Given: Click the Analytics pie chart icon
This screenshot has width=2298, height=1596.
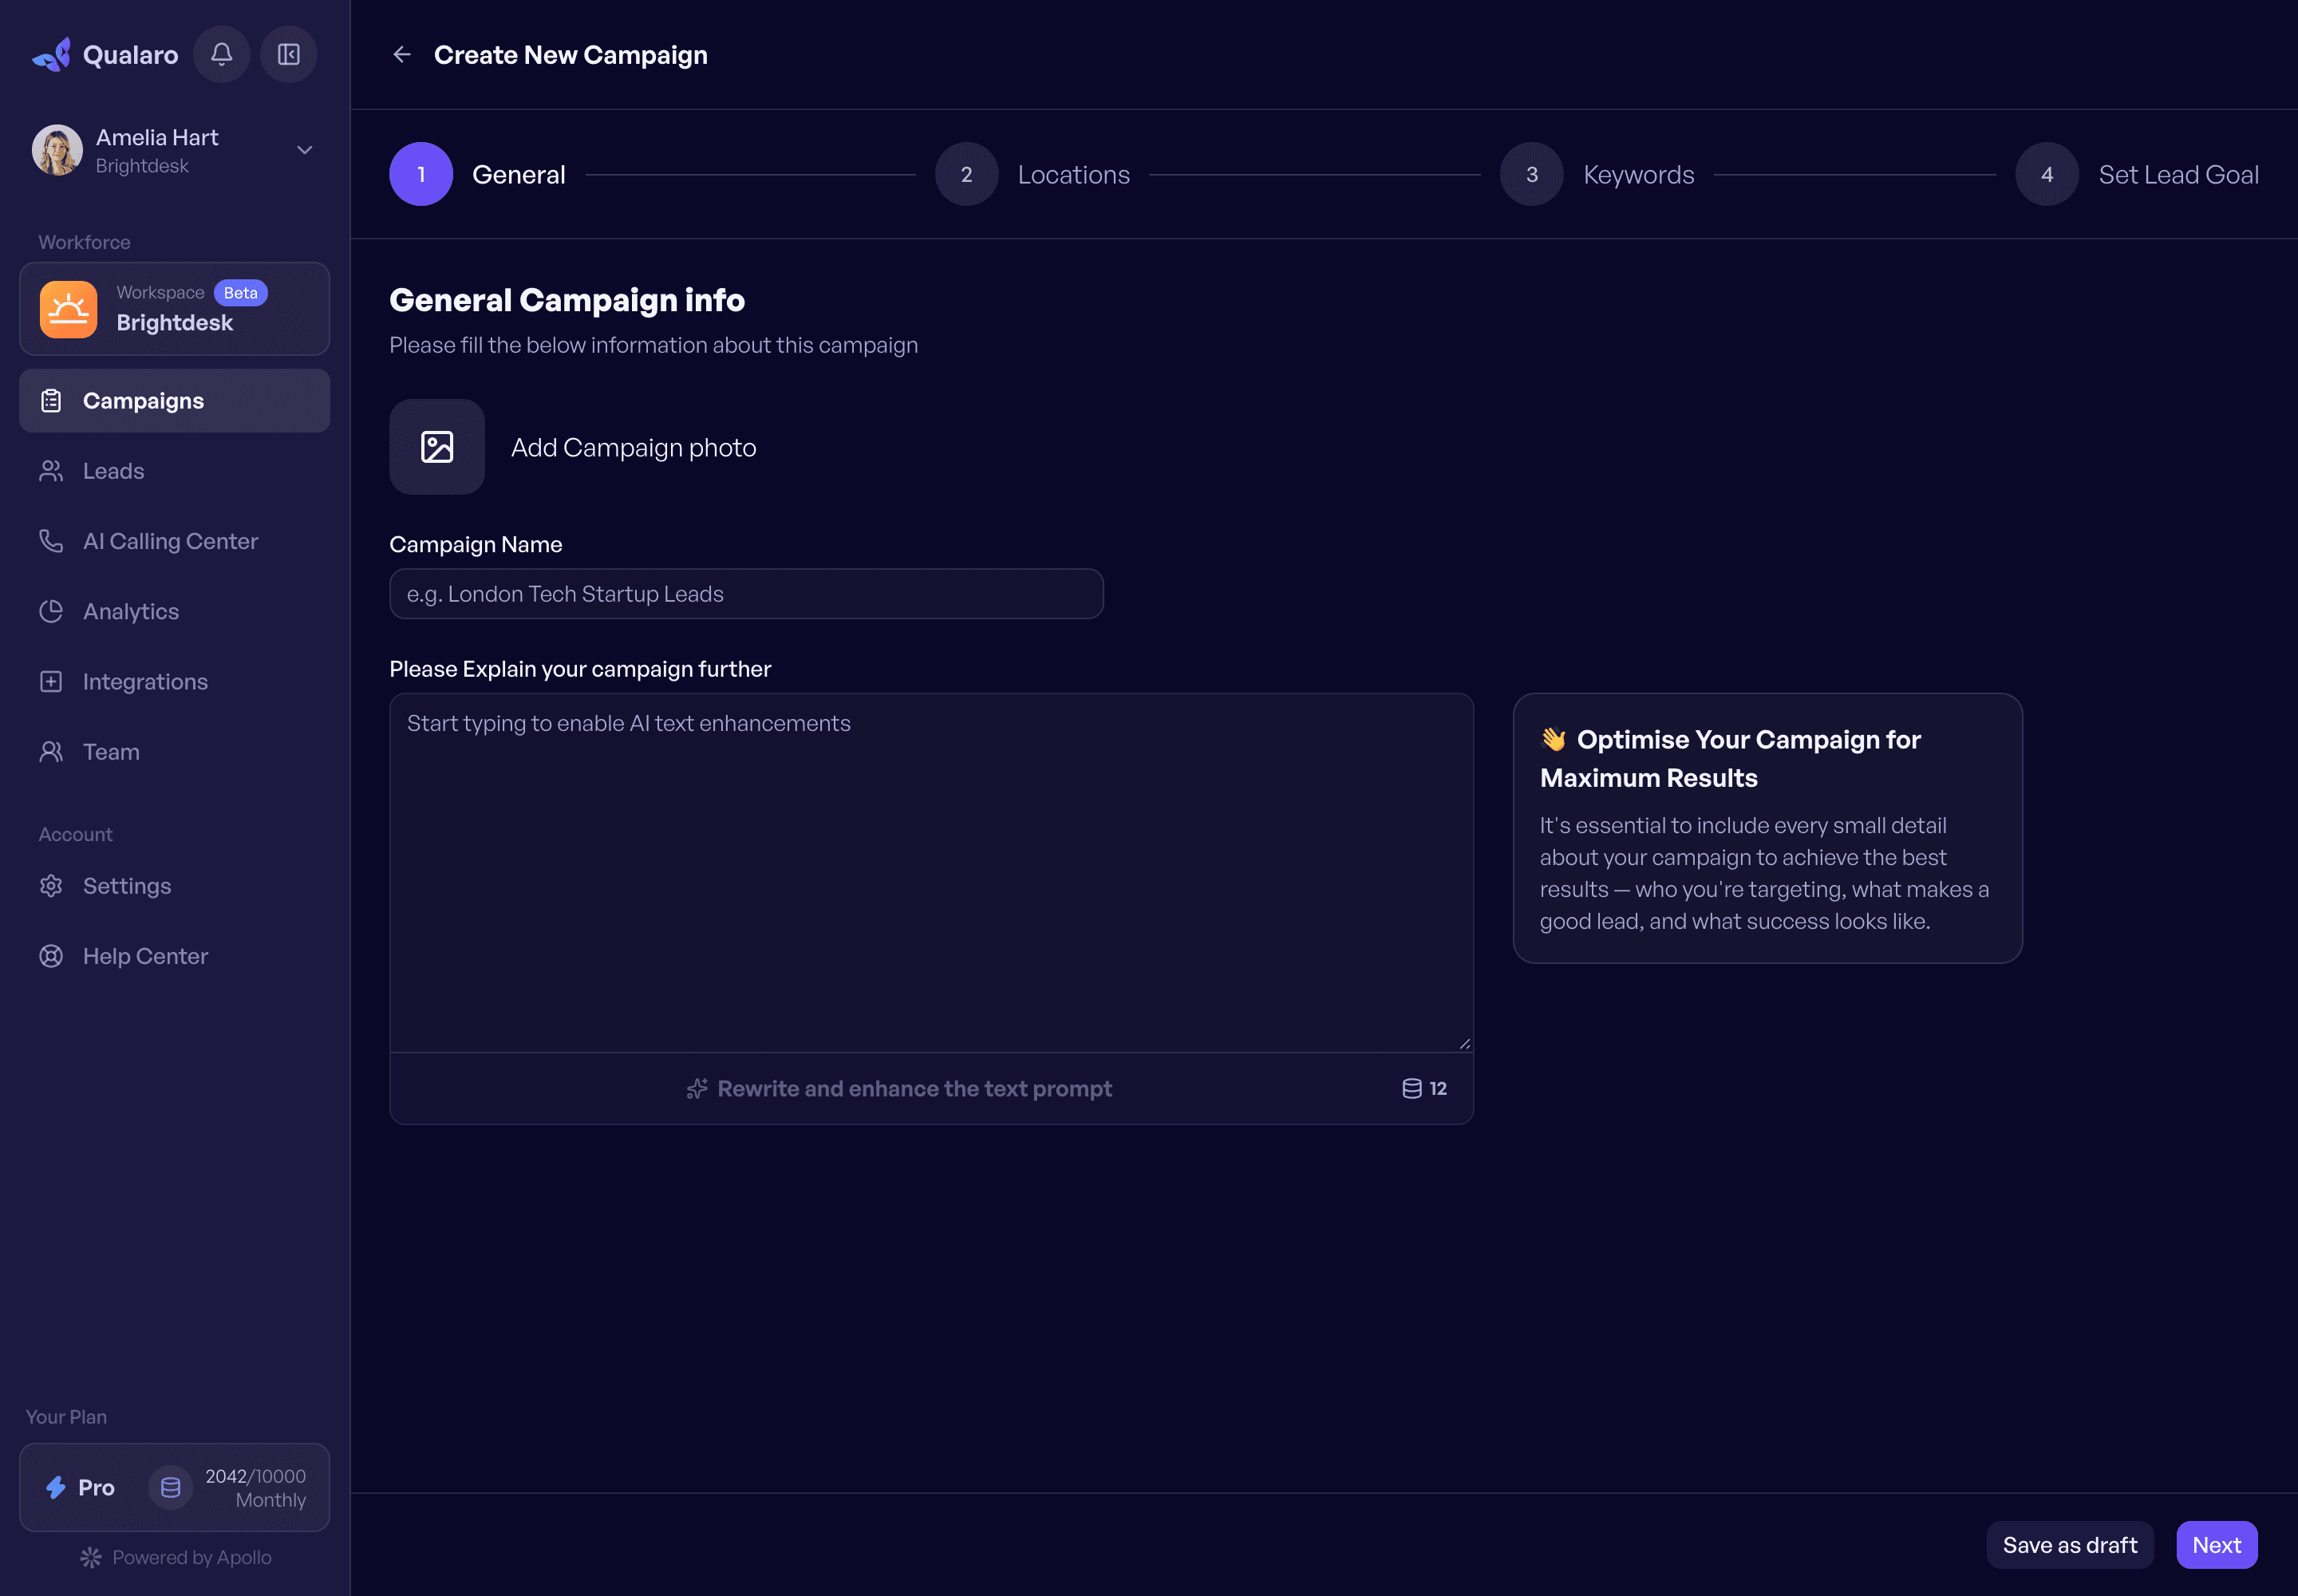Looking at the screenshot, I should (51, 611).
